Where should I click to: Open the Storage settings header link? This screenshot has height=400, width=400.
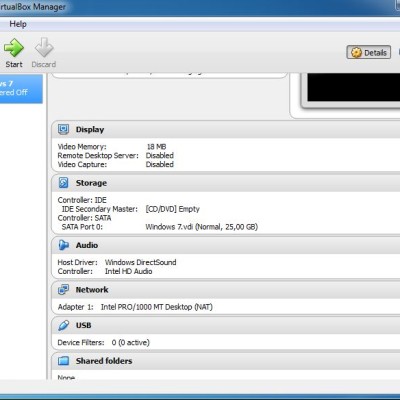91,183
